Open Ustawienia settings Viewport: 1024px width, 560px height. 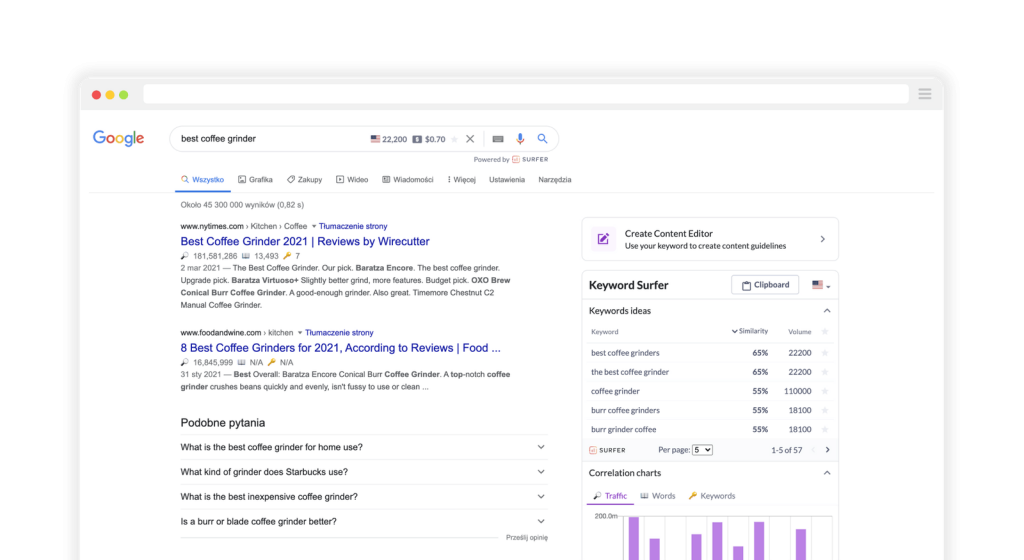507,179
